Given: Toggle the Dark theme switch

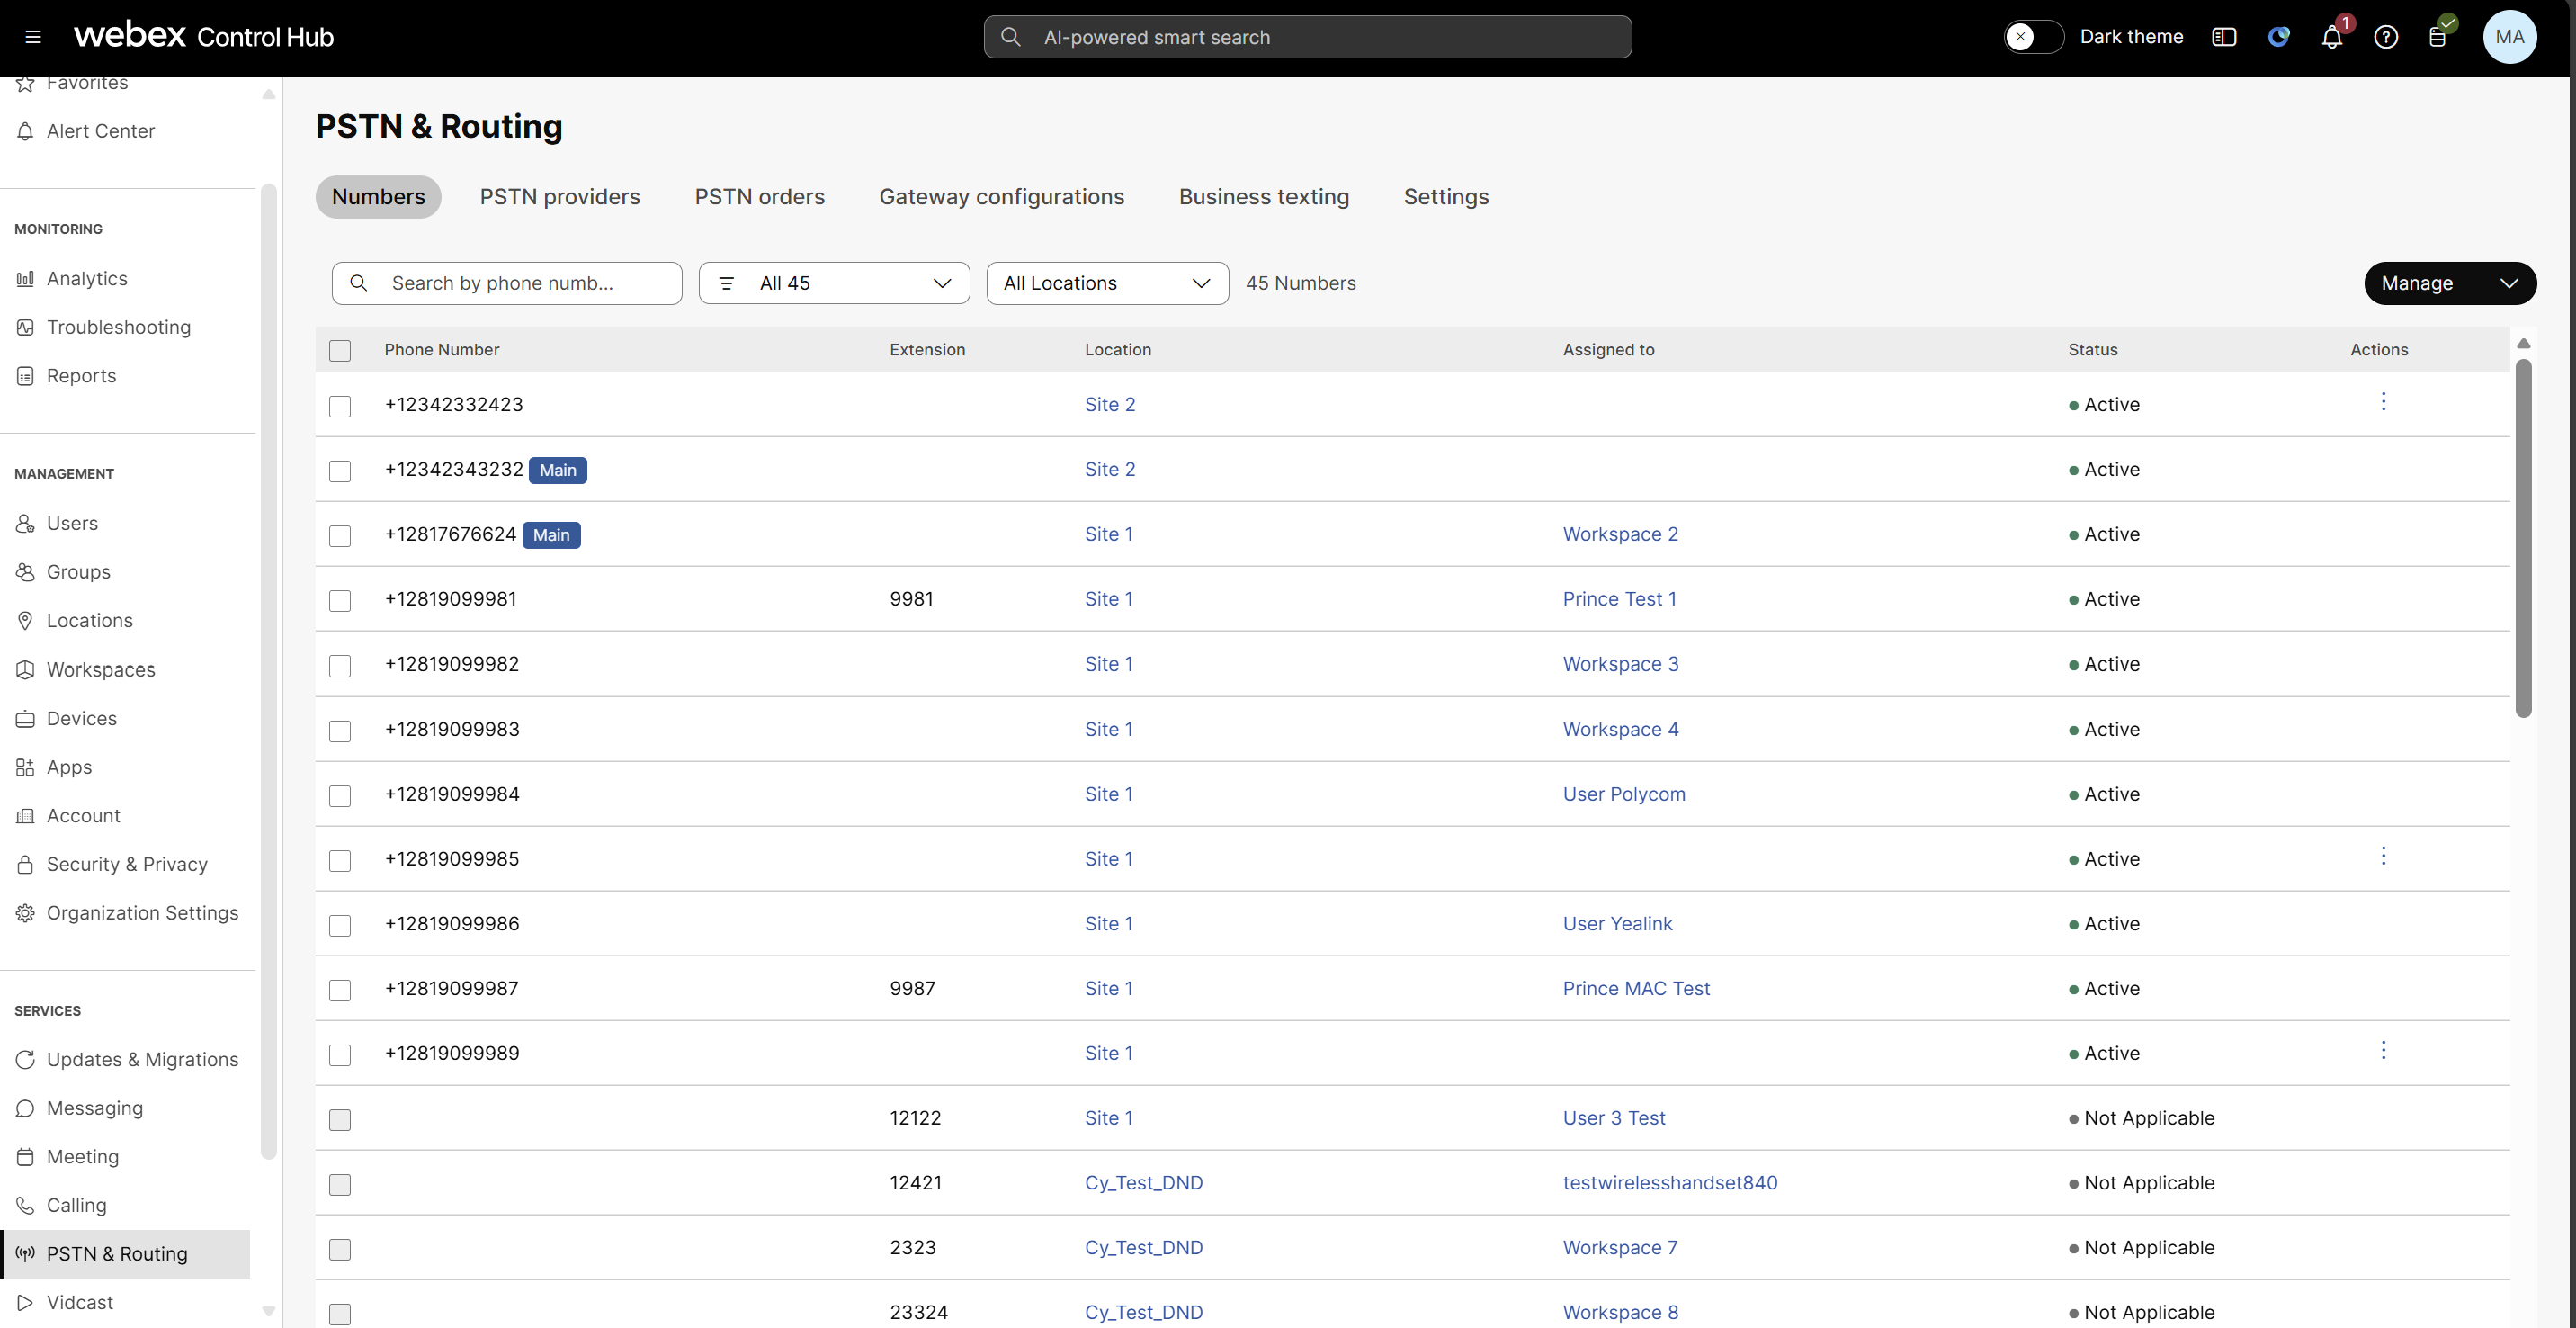Looking at the screenshot, I should 2033,37.
